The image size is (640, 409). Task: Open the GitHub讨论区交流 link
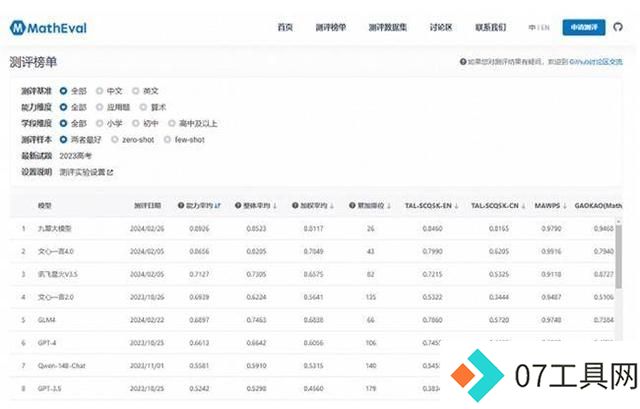(596, 62)
